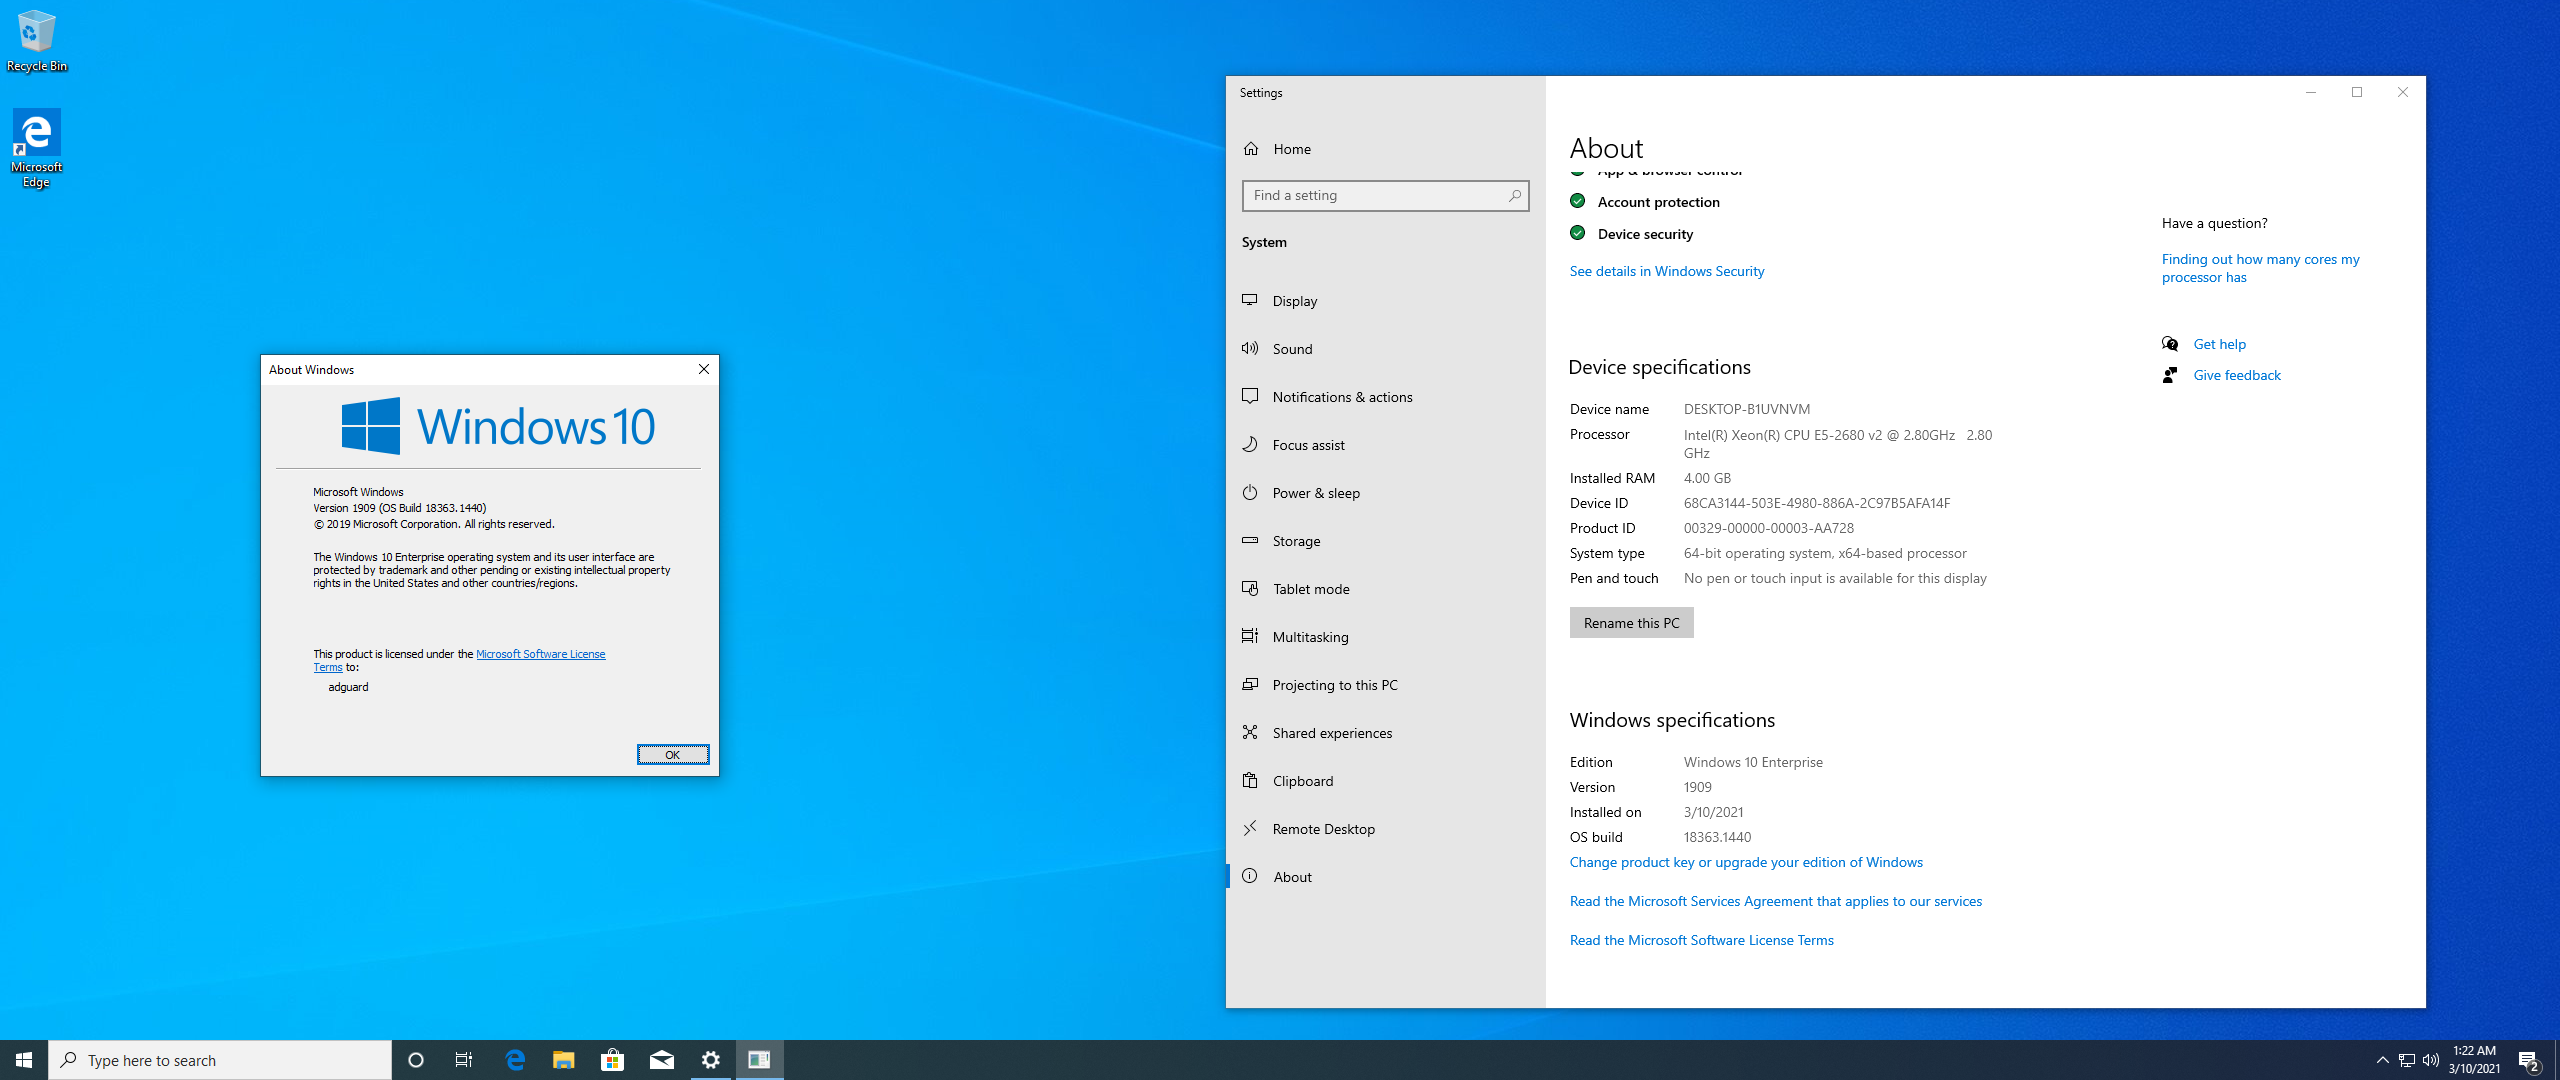Click the Type here to search box

[220, 1060]
